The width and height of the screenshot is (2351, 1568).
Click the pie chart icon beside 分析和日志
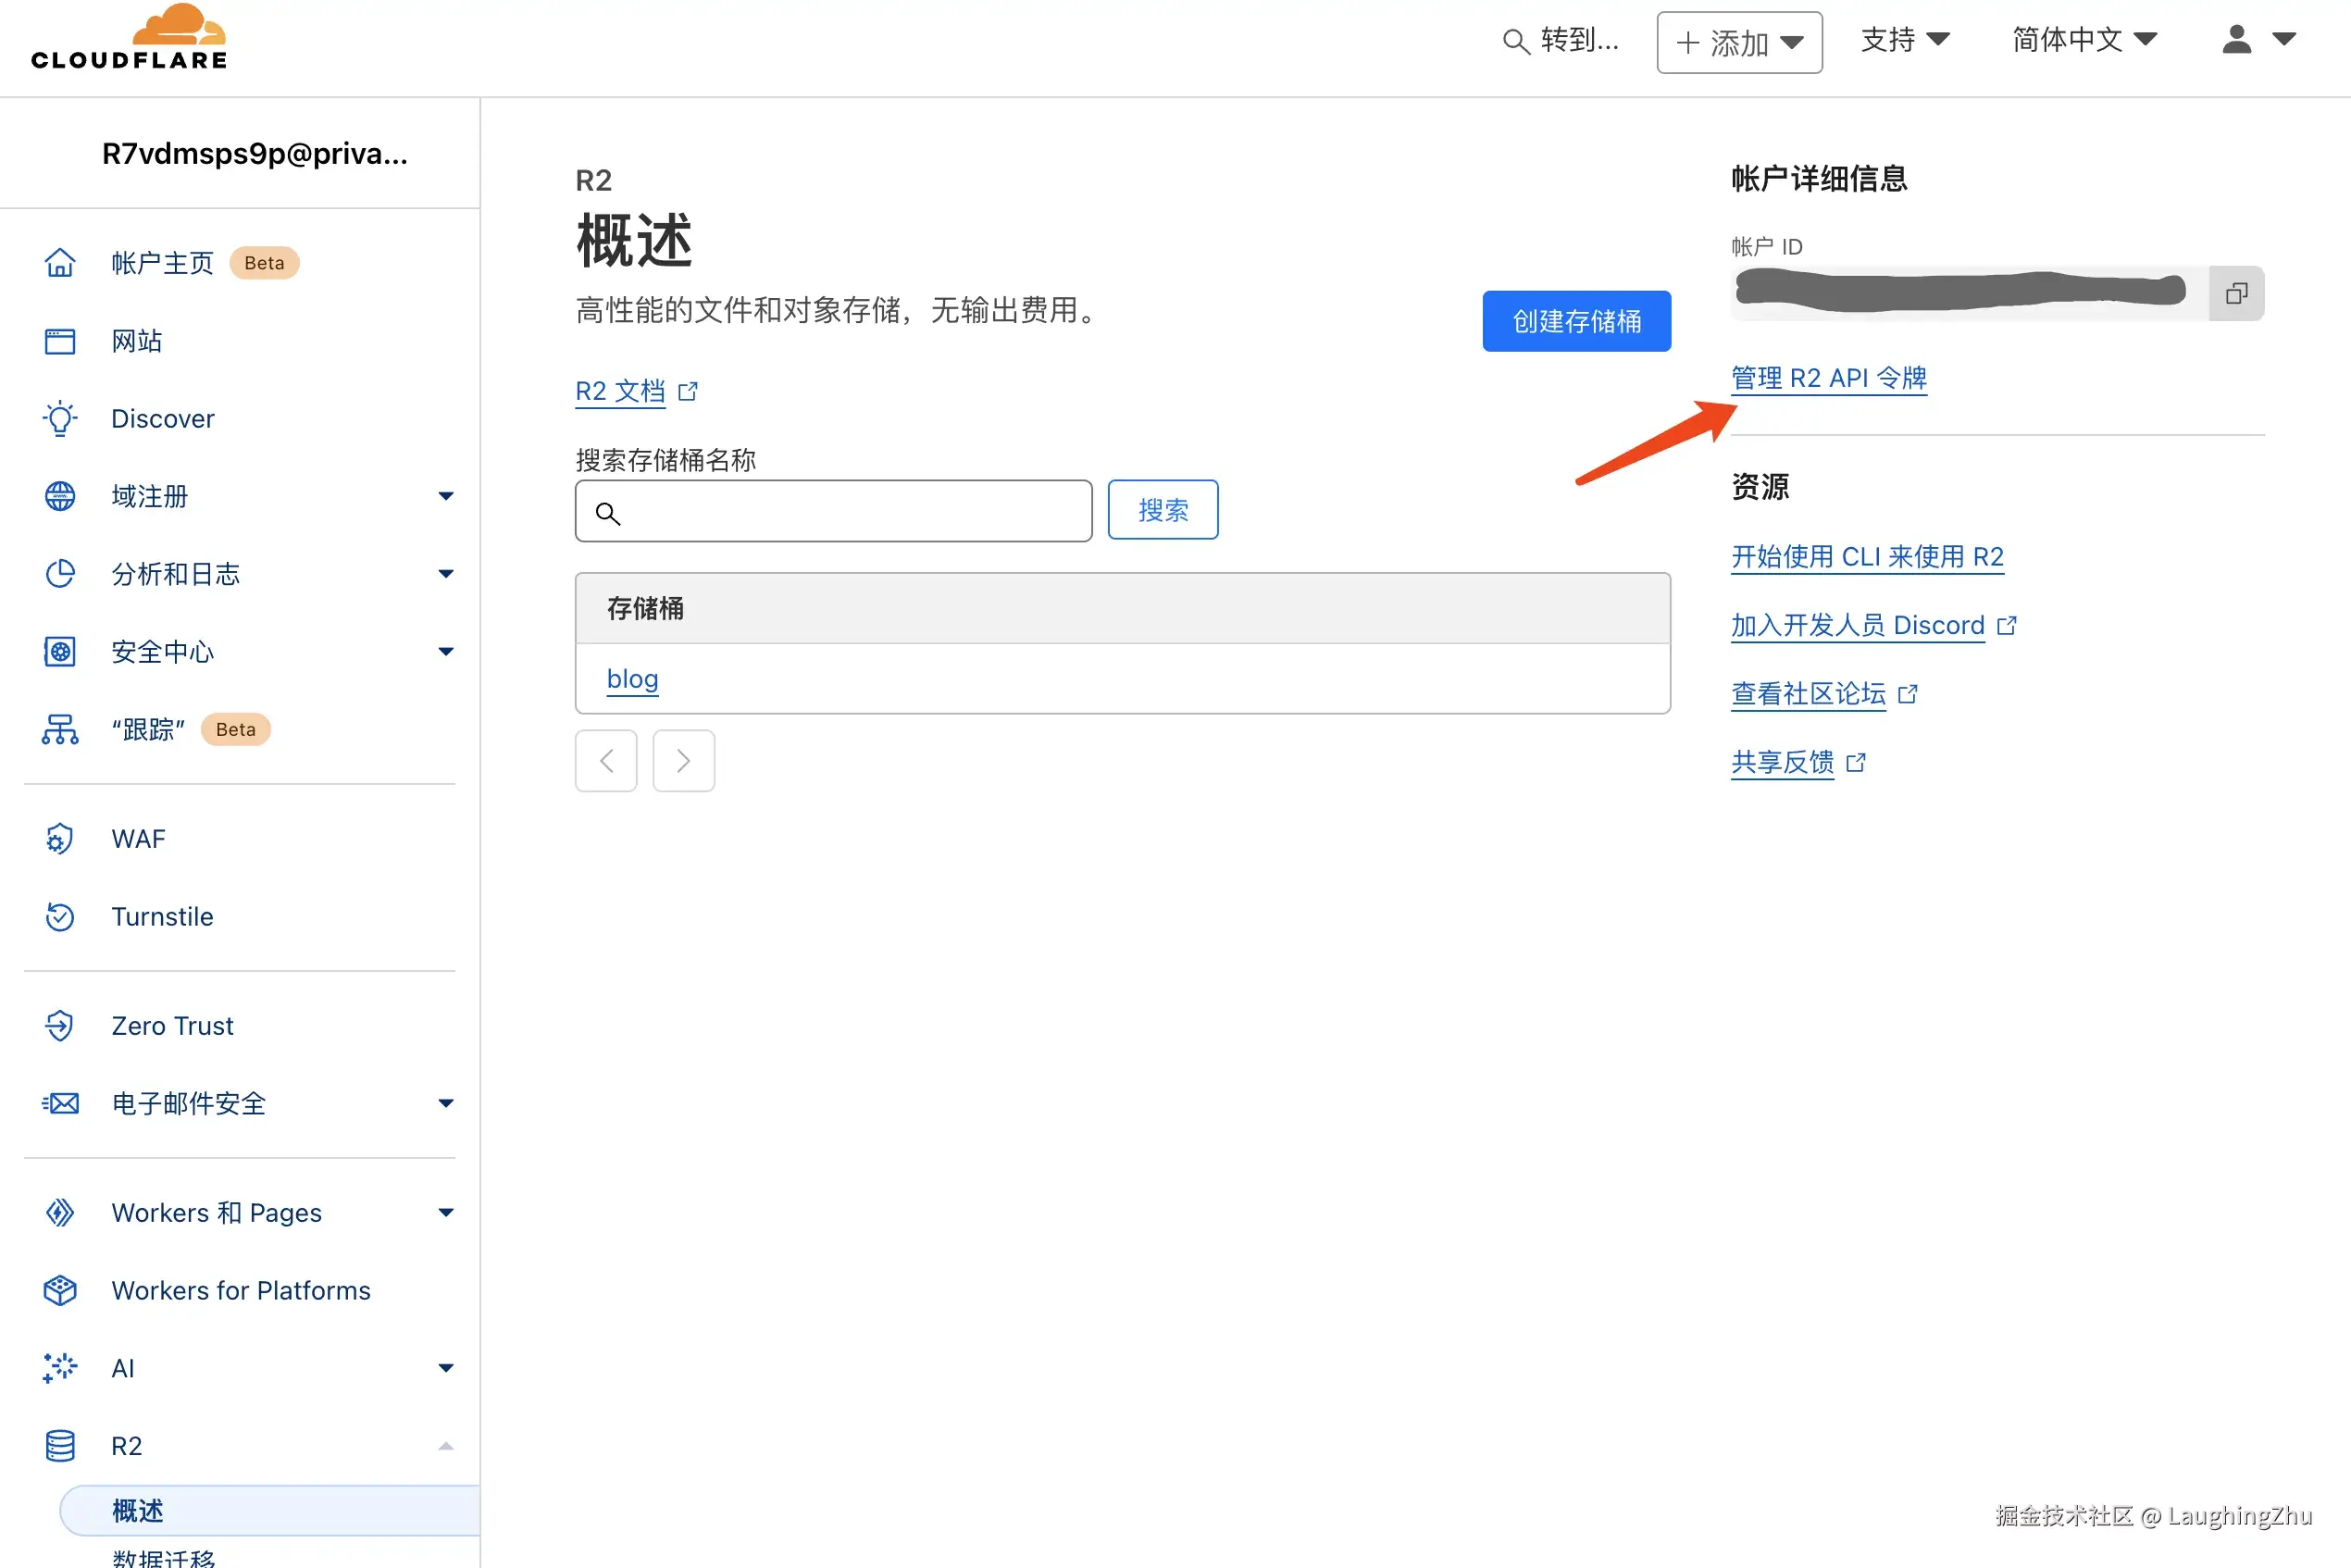[60, 574]
